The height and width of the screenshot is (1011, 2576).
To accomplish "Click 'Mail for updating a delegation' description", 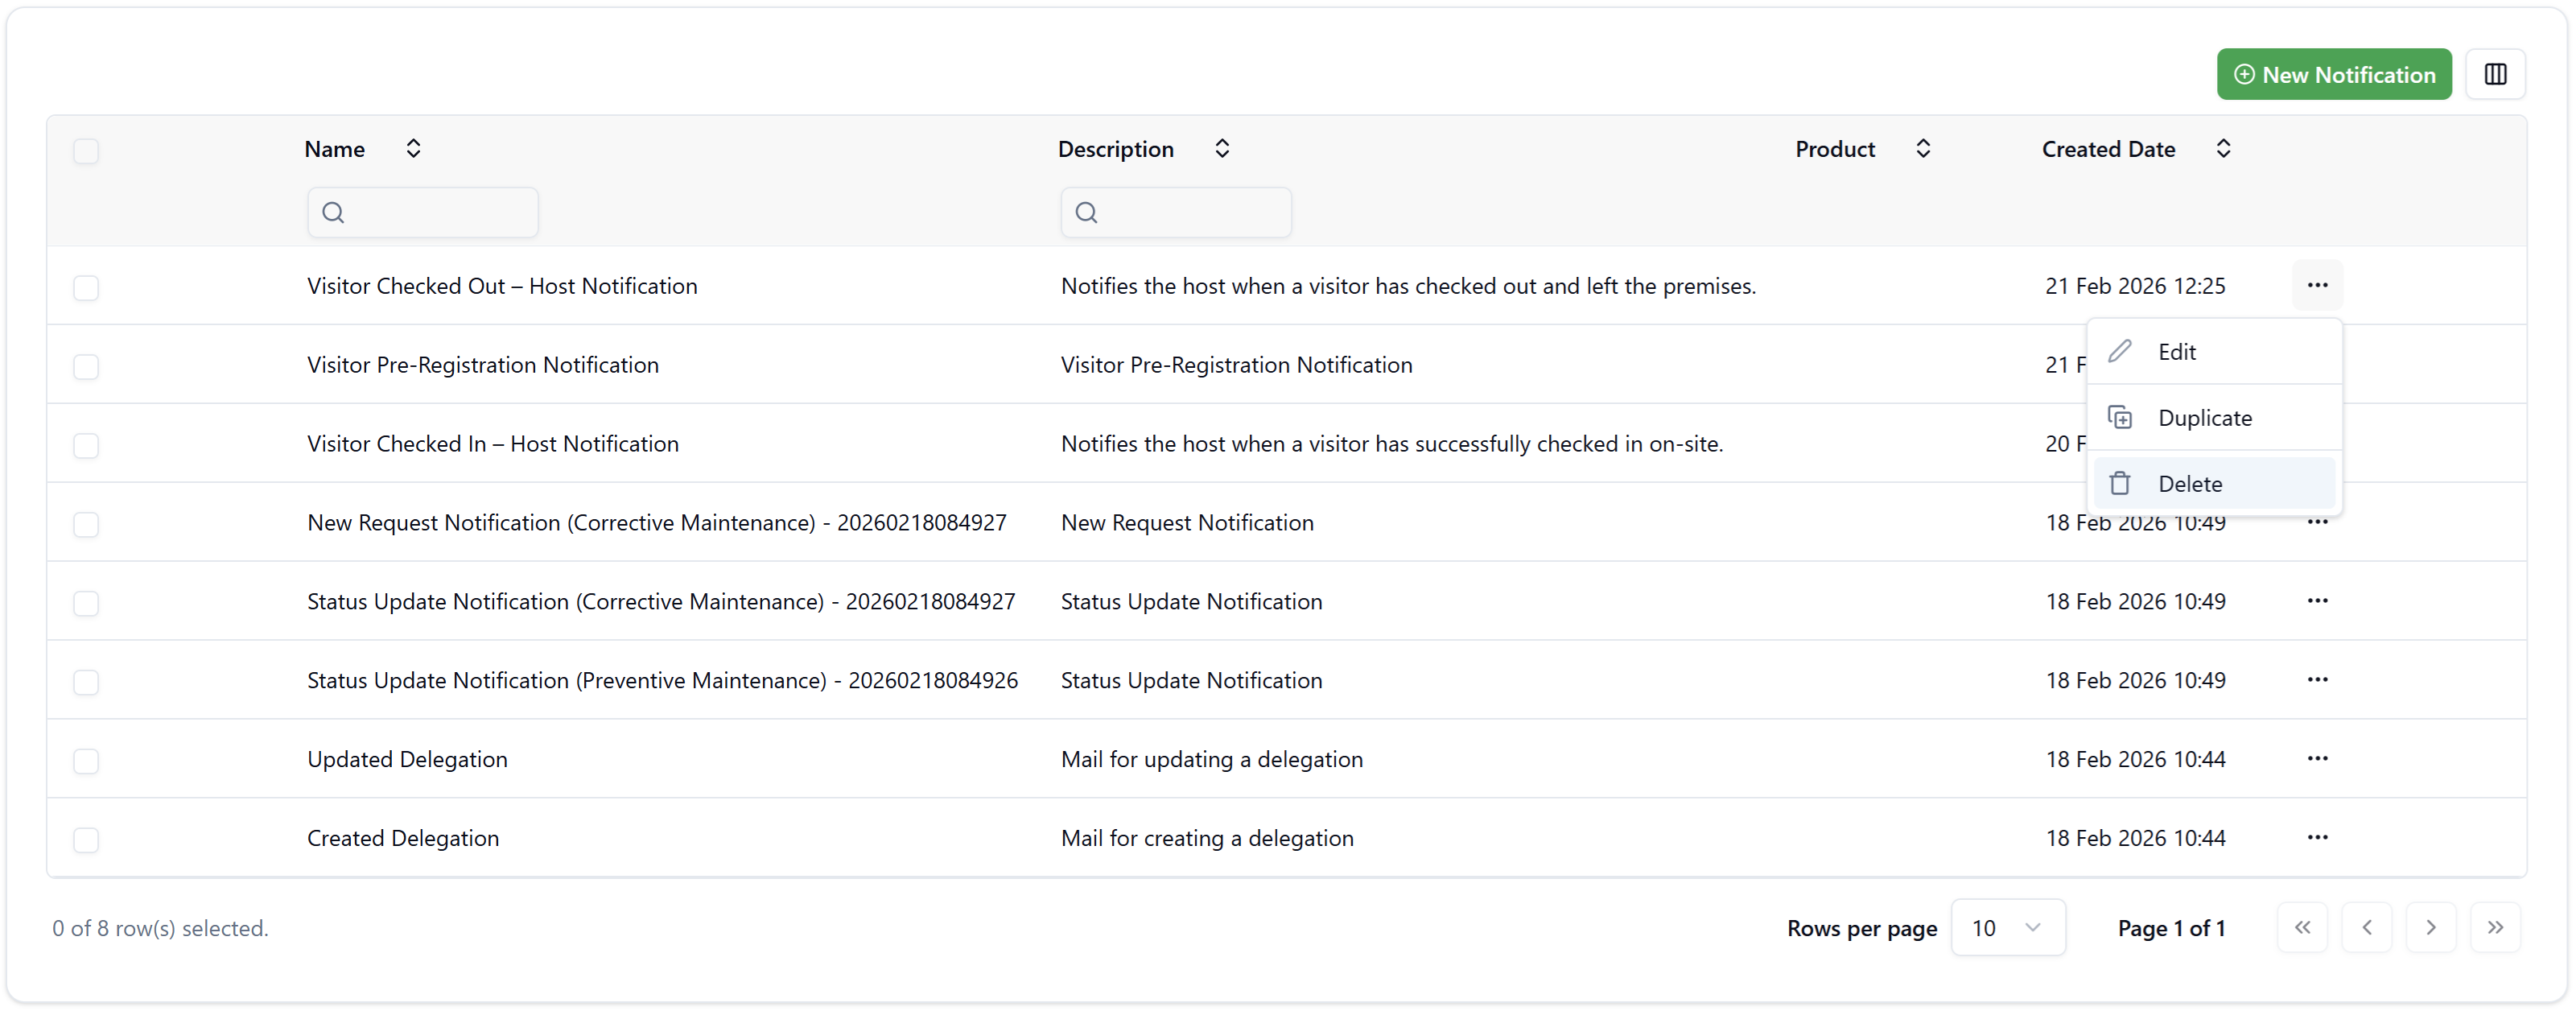I will pyautogui.click(x=1211, y=759).
